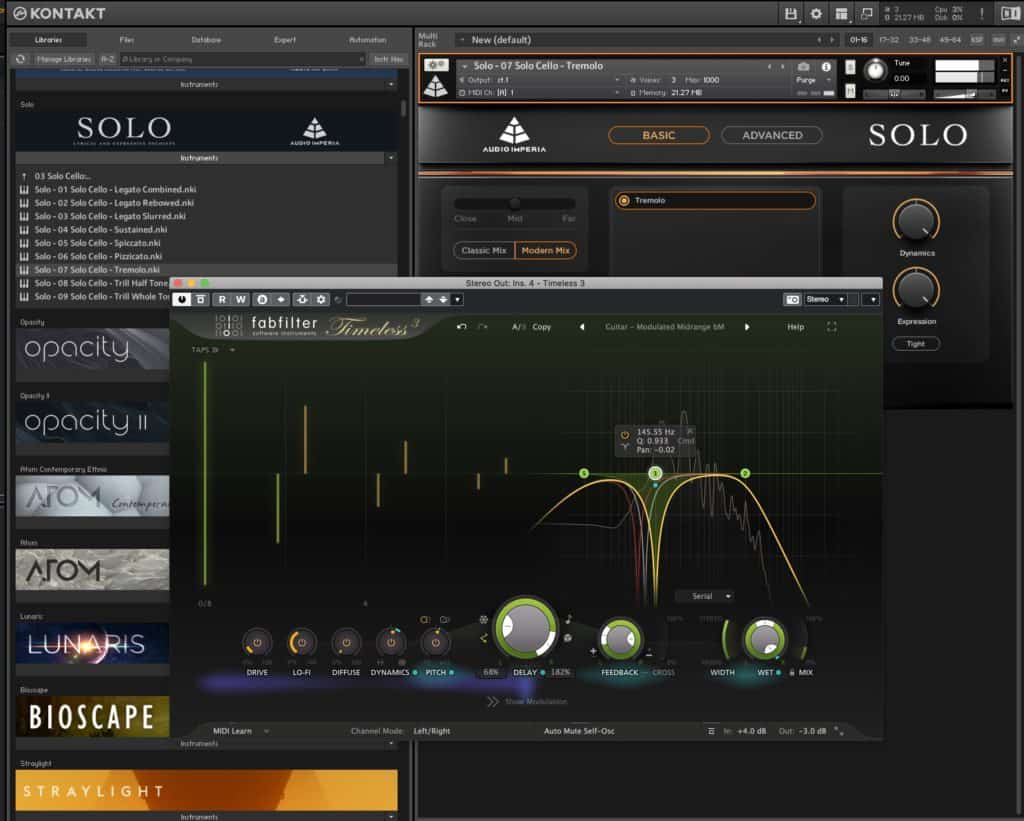
Task: Switch to the Files tab
Action: pos(127,40)
